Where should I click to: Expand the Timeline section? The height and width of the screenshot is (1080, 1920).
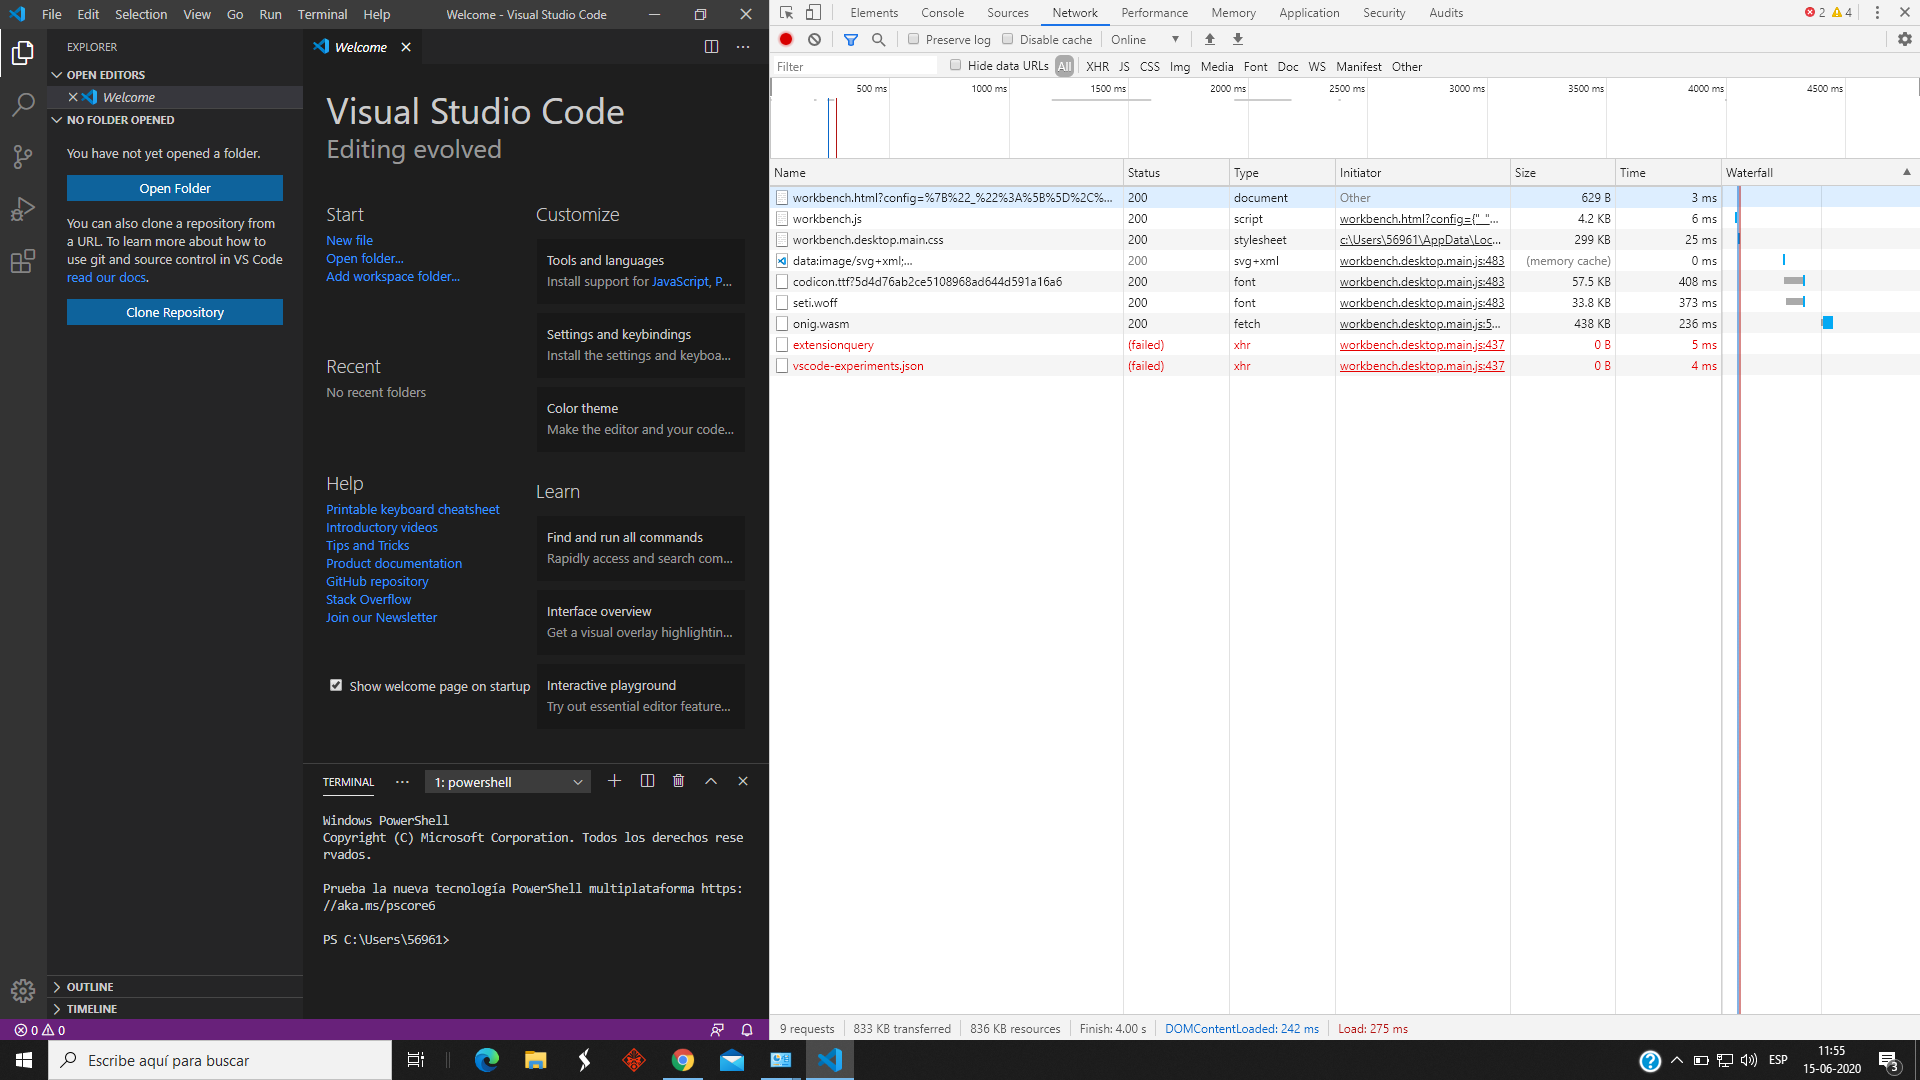coord(92,1009)
